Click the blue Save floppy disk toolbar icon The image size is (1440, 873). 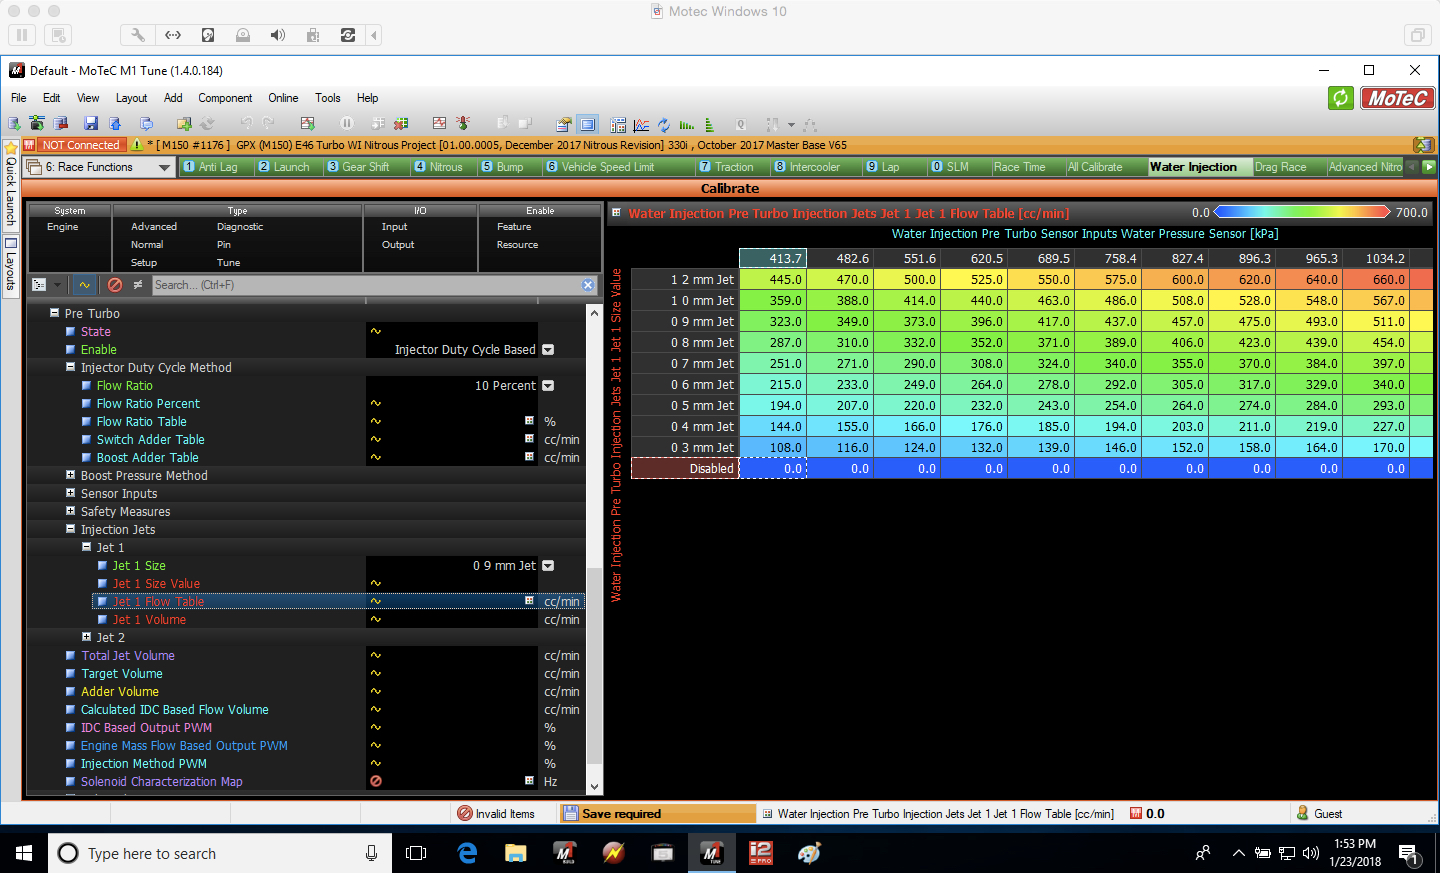[x=91, y=124]
